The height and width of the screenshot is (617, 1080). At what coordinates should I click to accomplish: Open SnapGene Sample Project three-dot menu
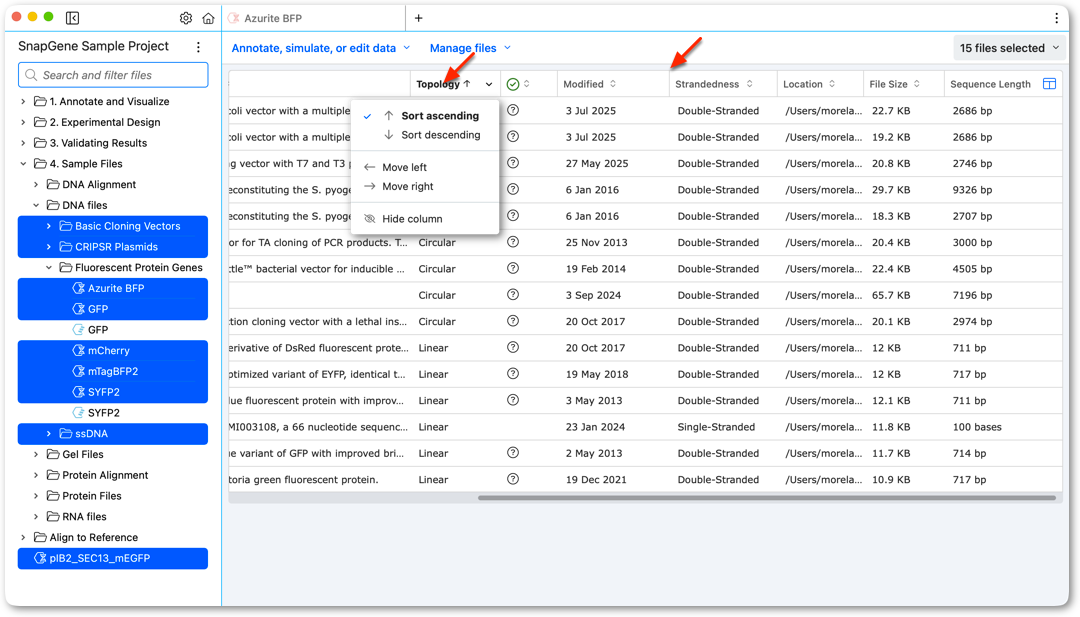pos(198,47)
